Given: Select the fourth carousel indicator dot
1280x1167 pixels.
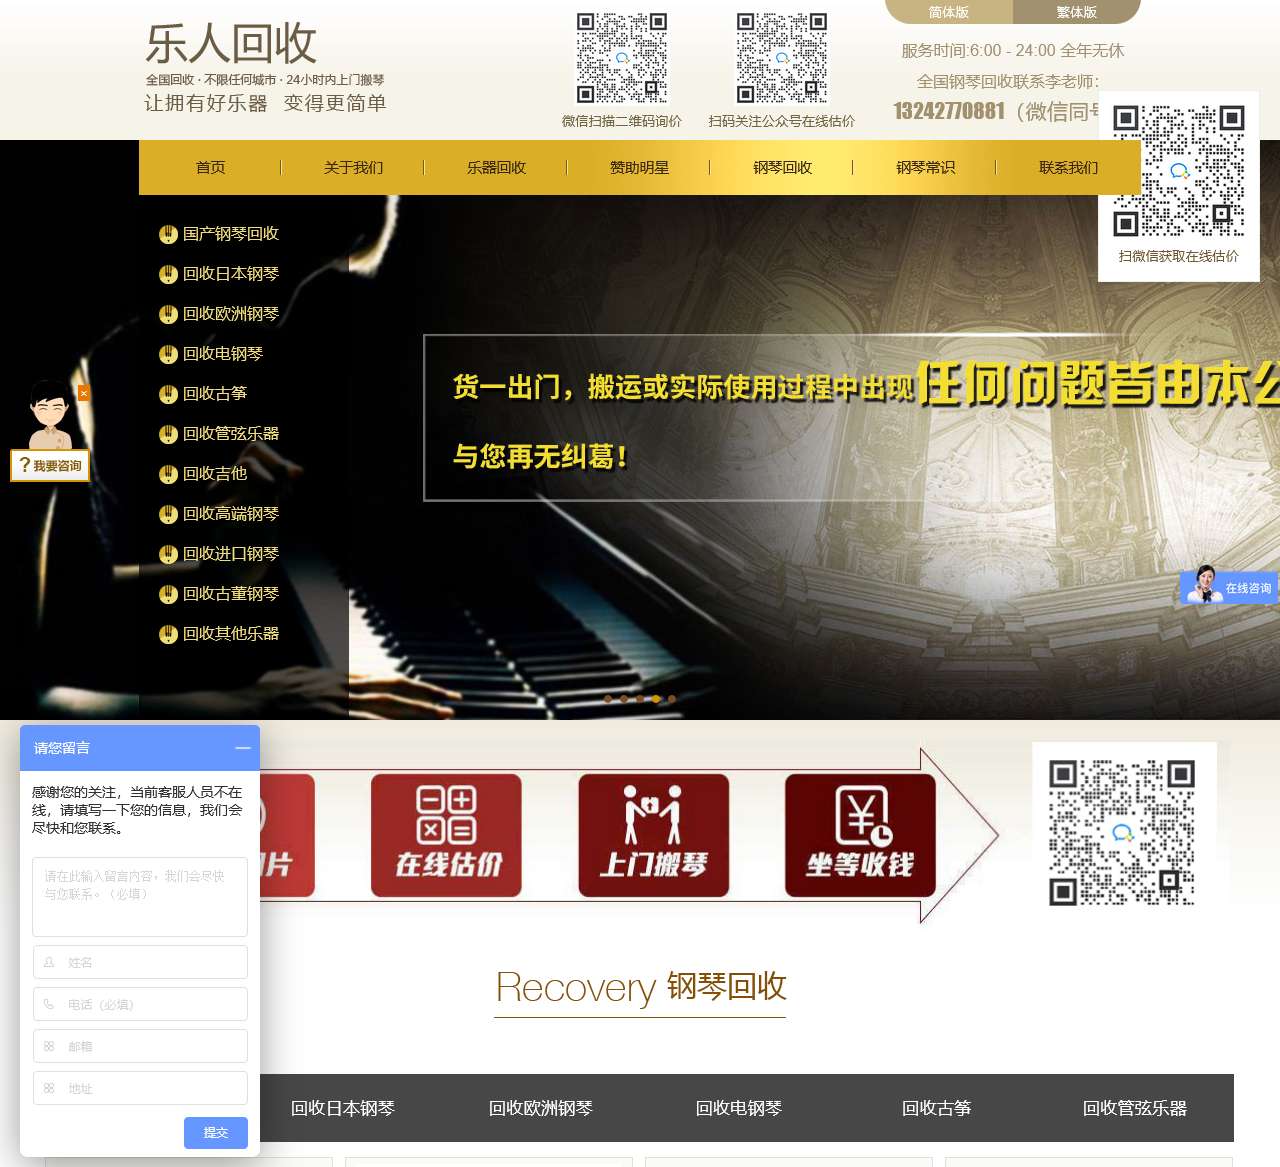Looking at the screenshot, I should 655,699.
